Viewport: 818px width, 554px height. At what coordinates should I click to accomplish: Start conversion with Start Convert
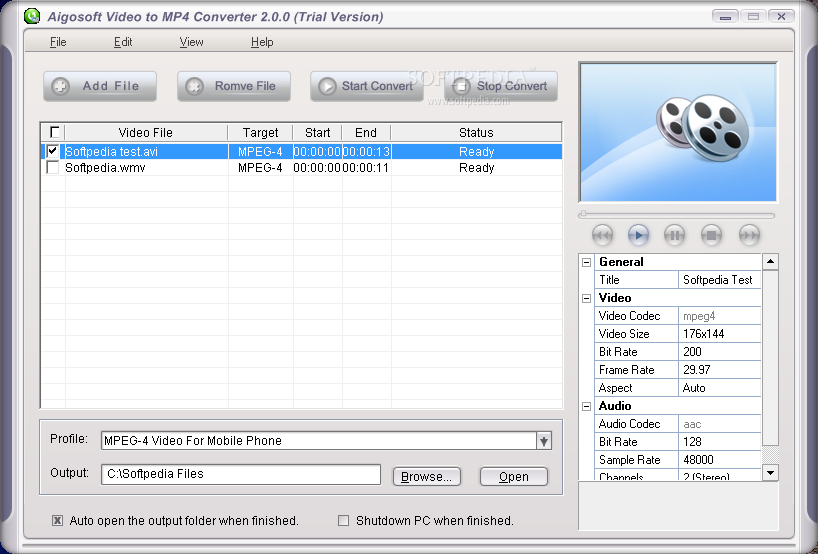point(367,86)
